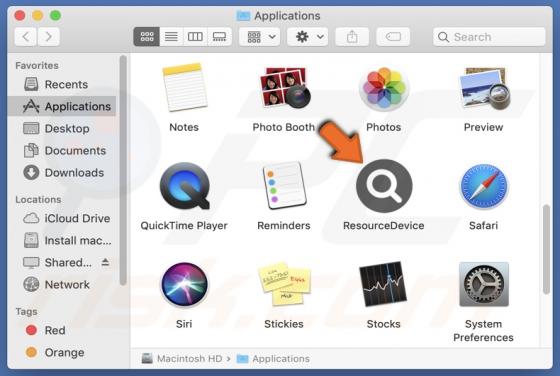
Task: Open the System Preferences gear icon
Action: pyautogui.click(x=484, y=285)
